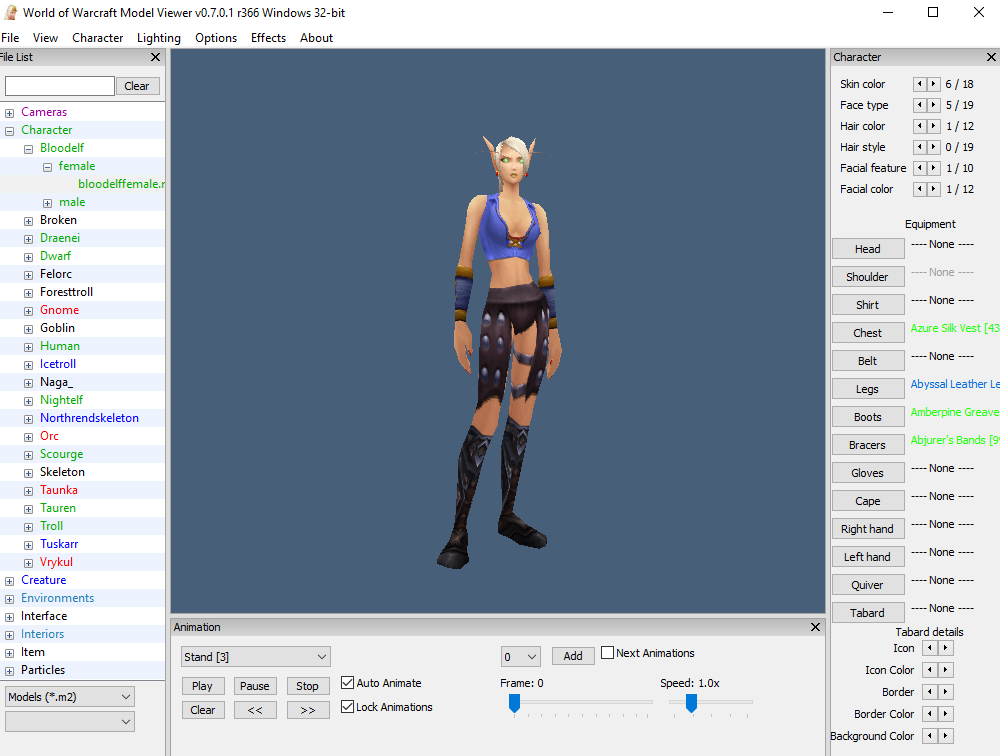Click next arrow for Tabard Border
Viewport: 1000px width, 756px height.
(x=946, y=692)
